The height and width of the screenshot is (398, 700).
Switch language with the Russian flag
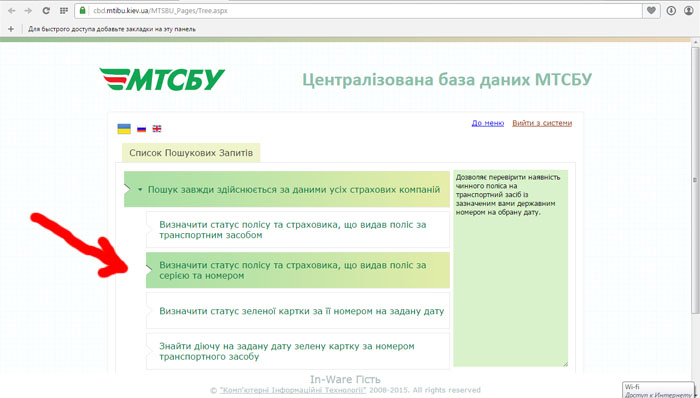142,129
